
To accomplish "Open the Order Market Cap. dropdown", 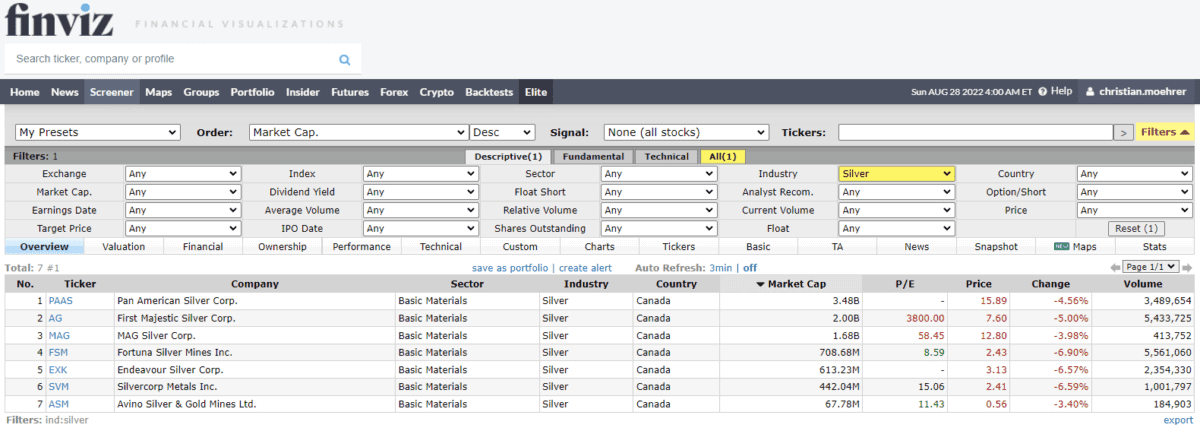I will coord(359,132).
